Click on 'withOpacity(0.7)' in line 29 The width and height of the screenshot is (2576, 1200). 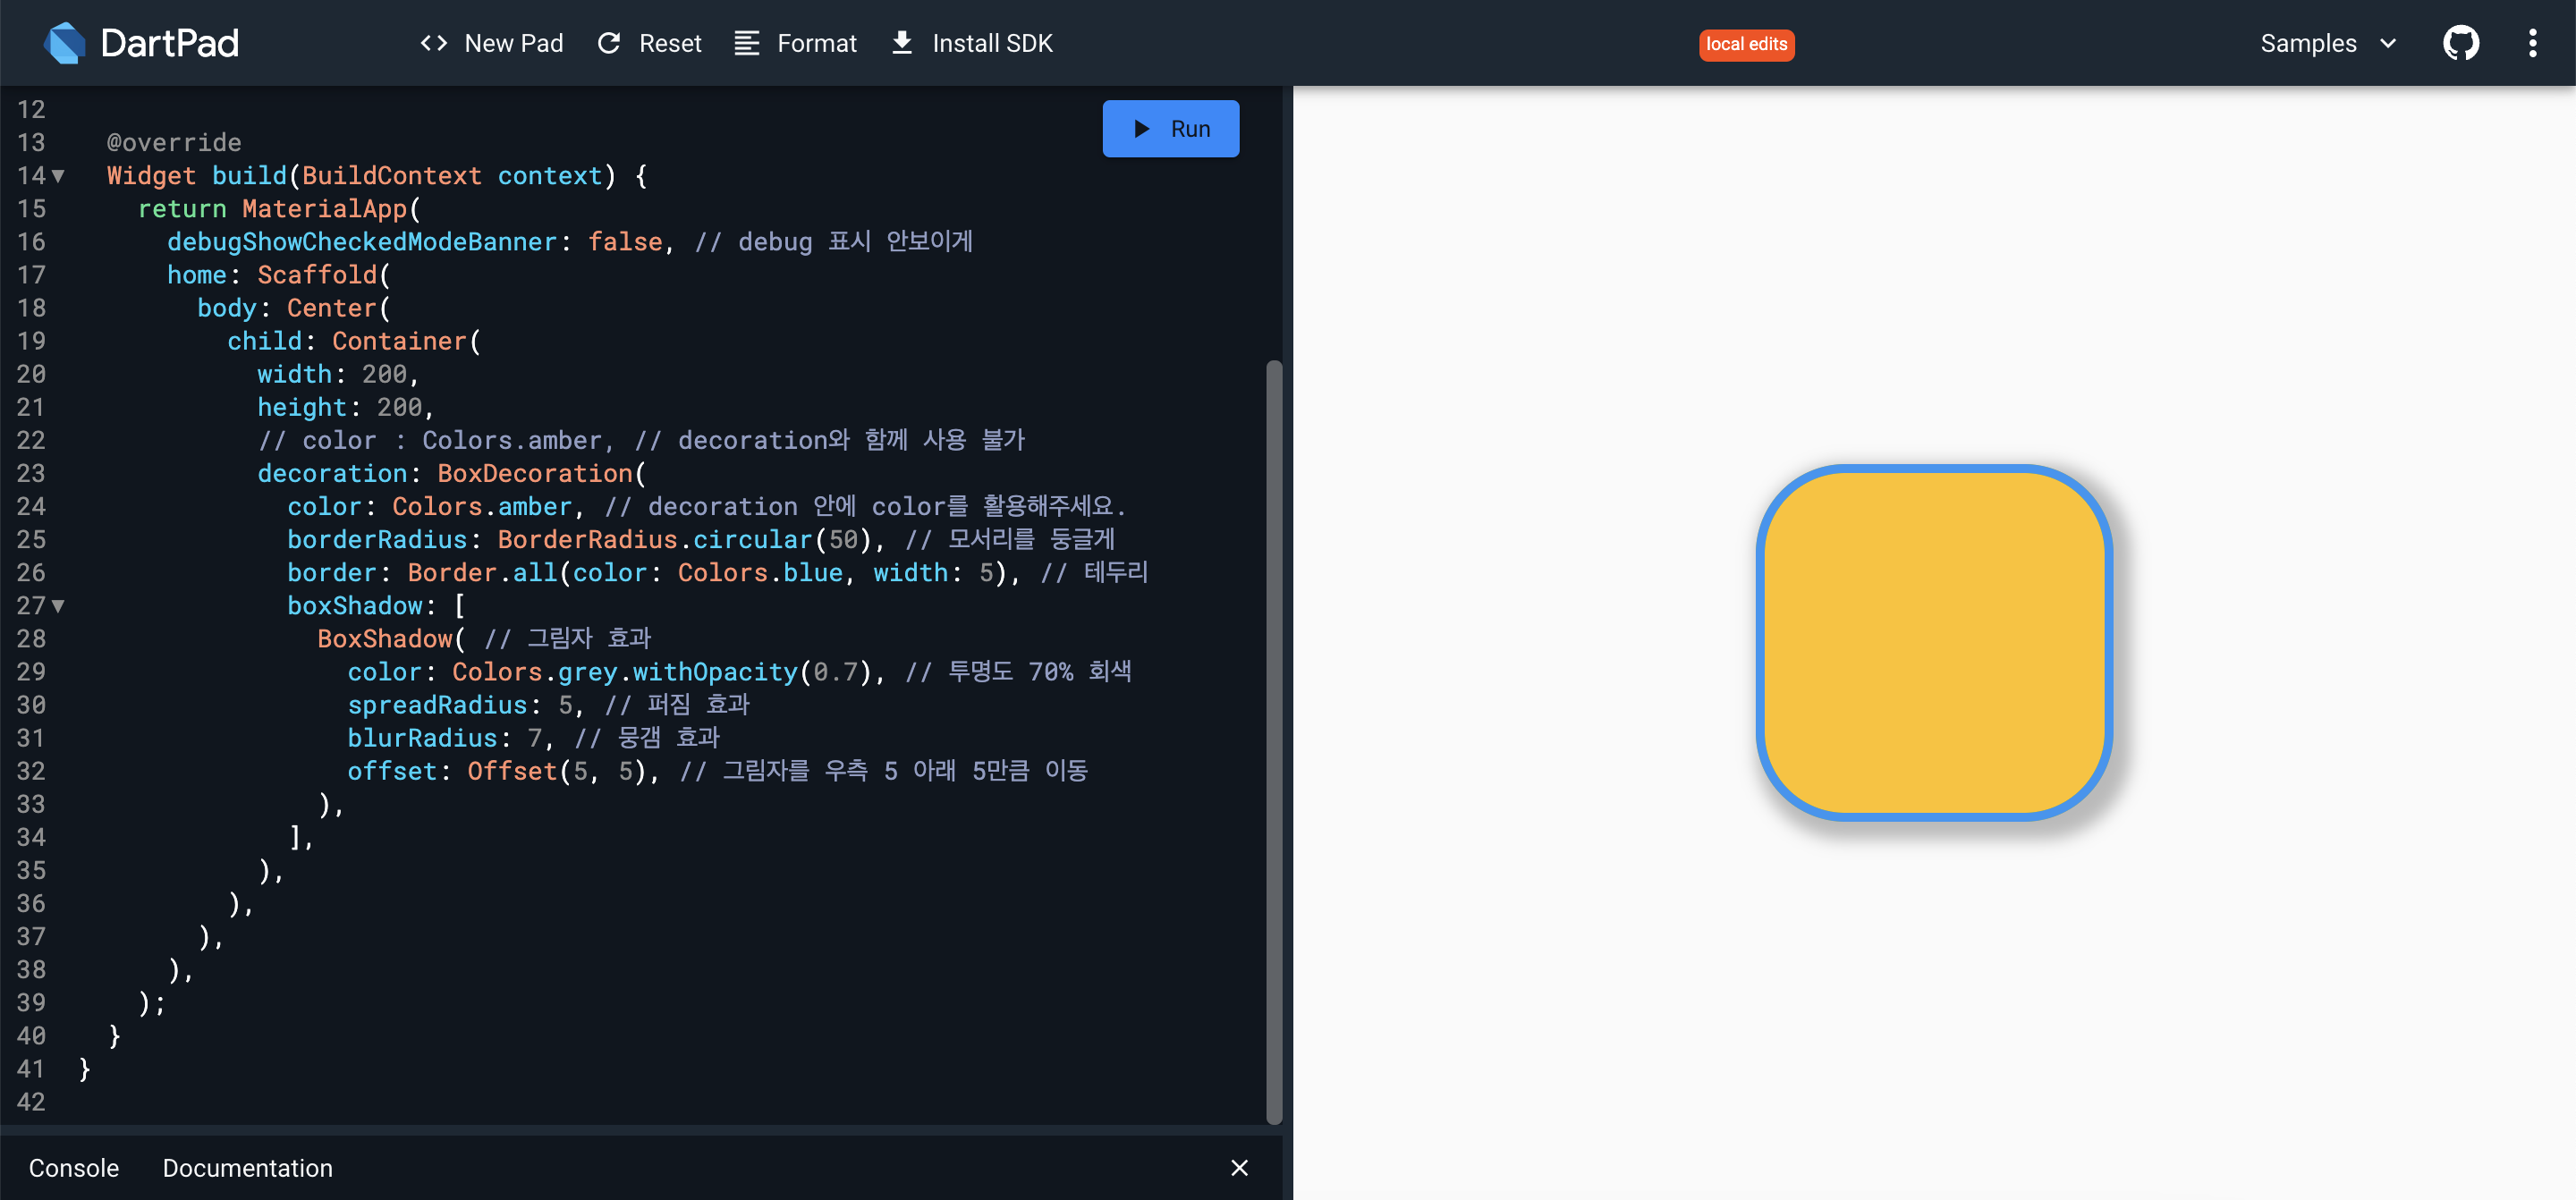point(753,672)
